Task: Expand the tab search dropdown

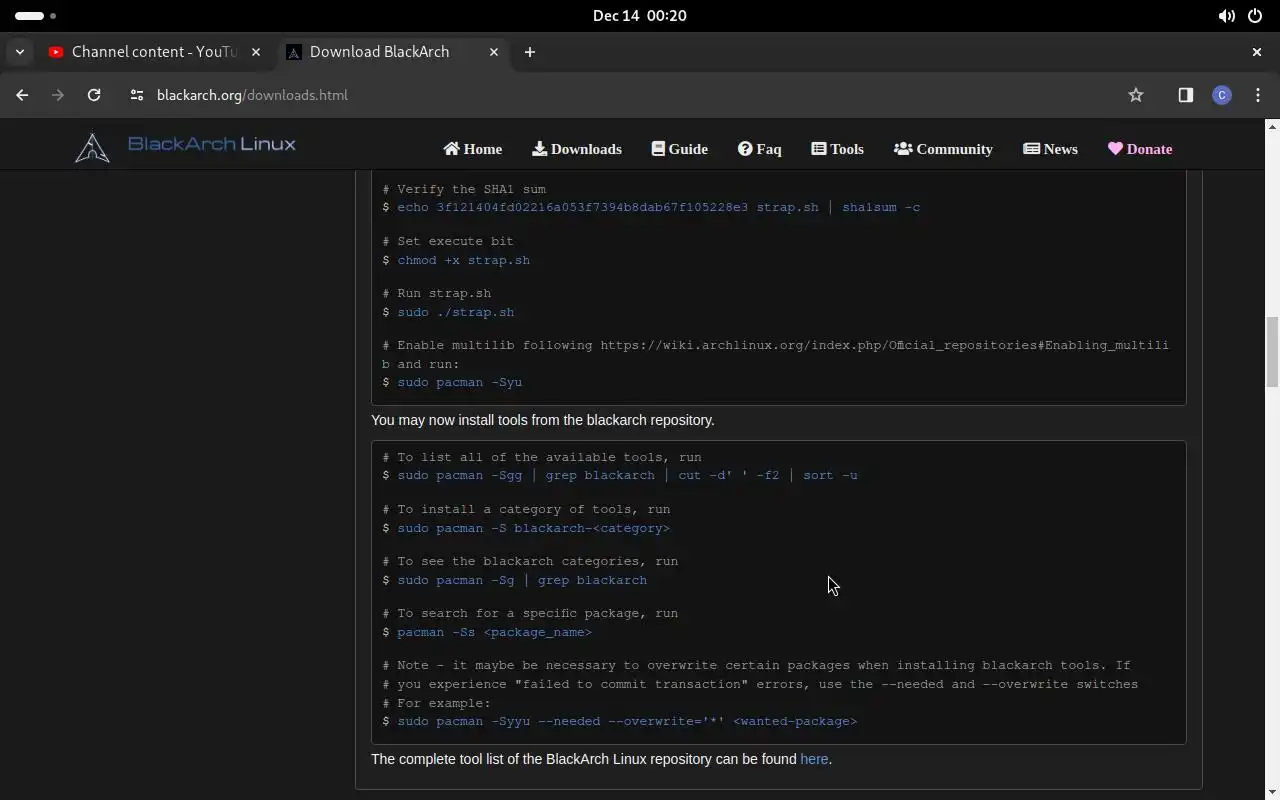Action: (20, 52)
